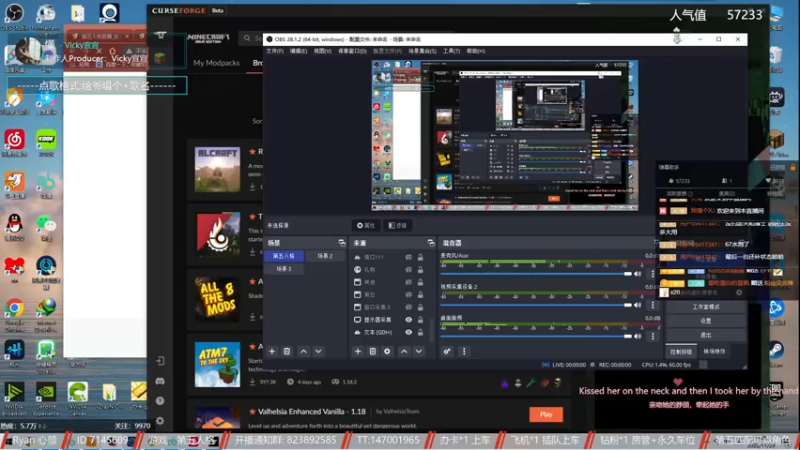
Task: Select 第五人格 scene
Action: click(x=284, y=256)
